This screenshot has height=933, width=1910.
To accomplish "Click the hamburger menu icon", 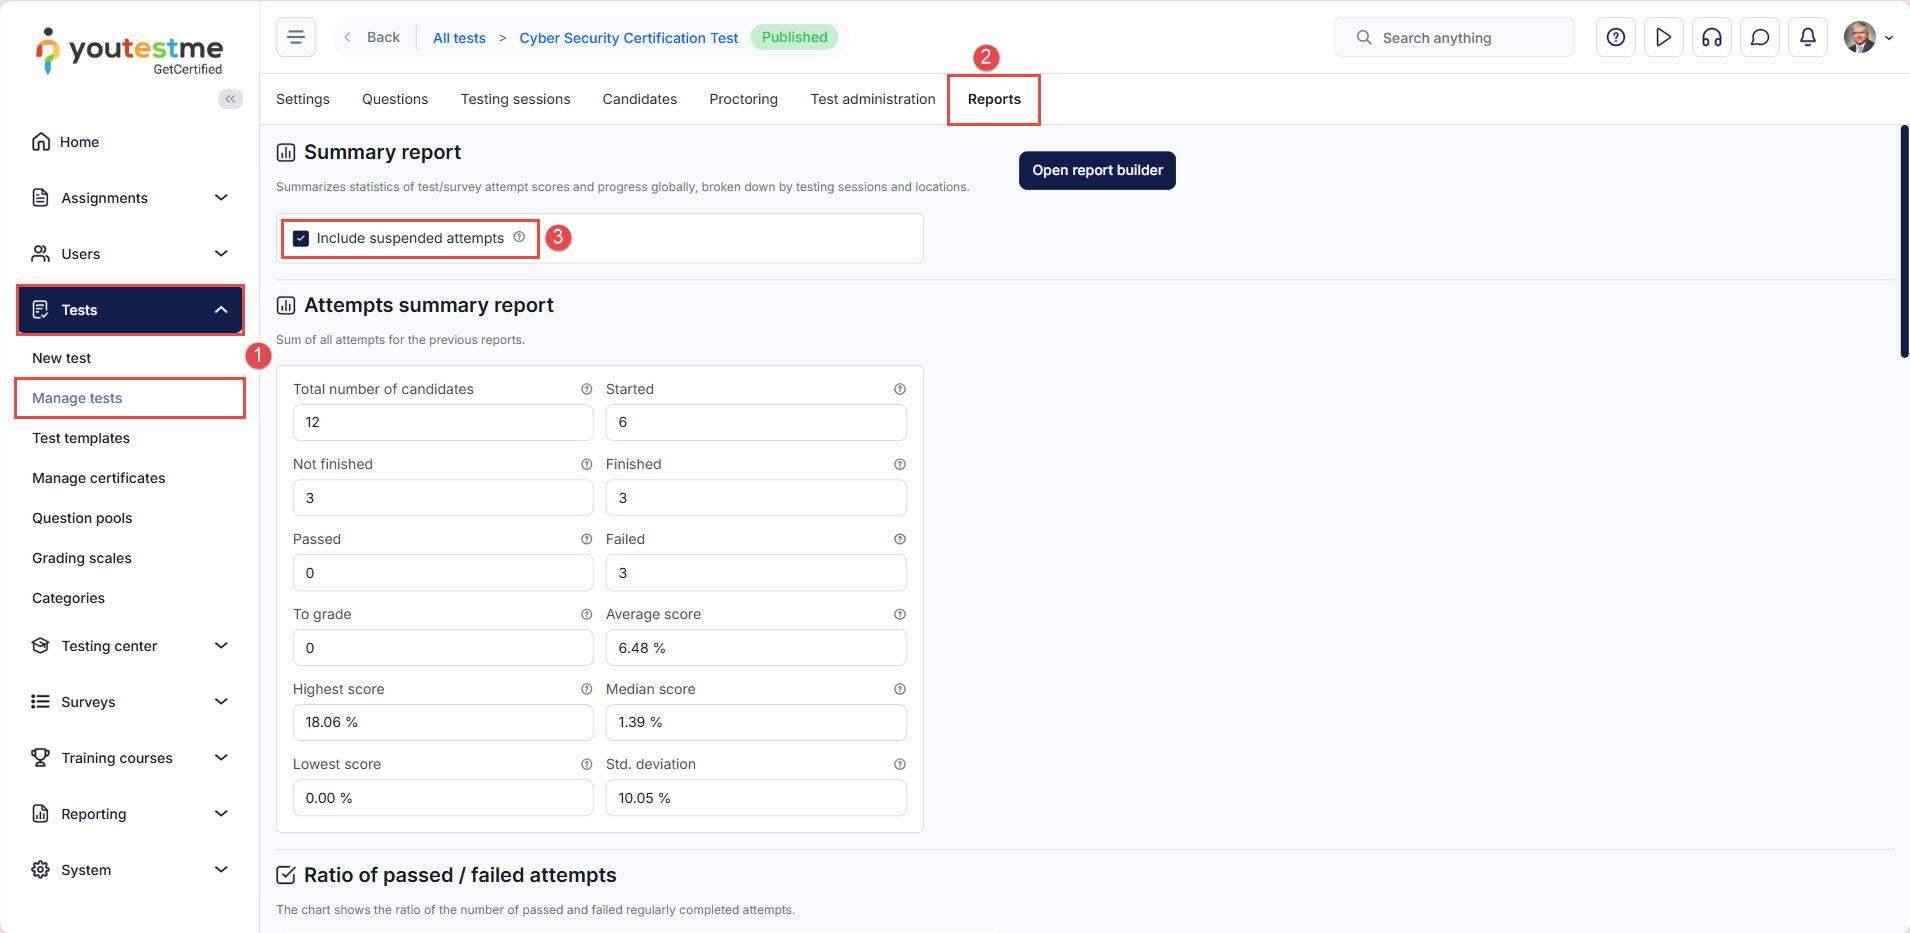I will click(296, 37).
